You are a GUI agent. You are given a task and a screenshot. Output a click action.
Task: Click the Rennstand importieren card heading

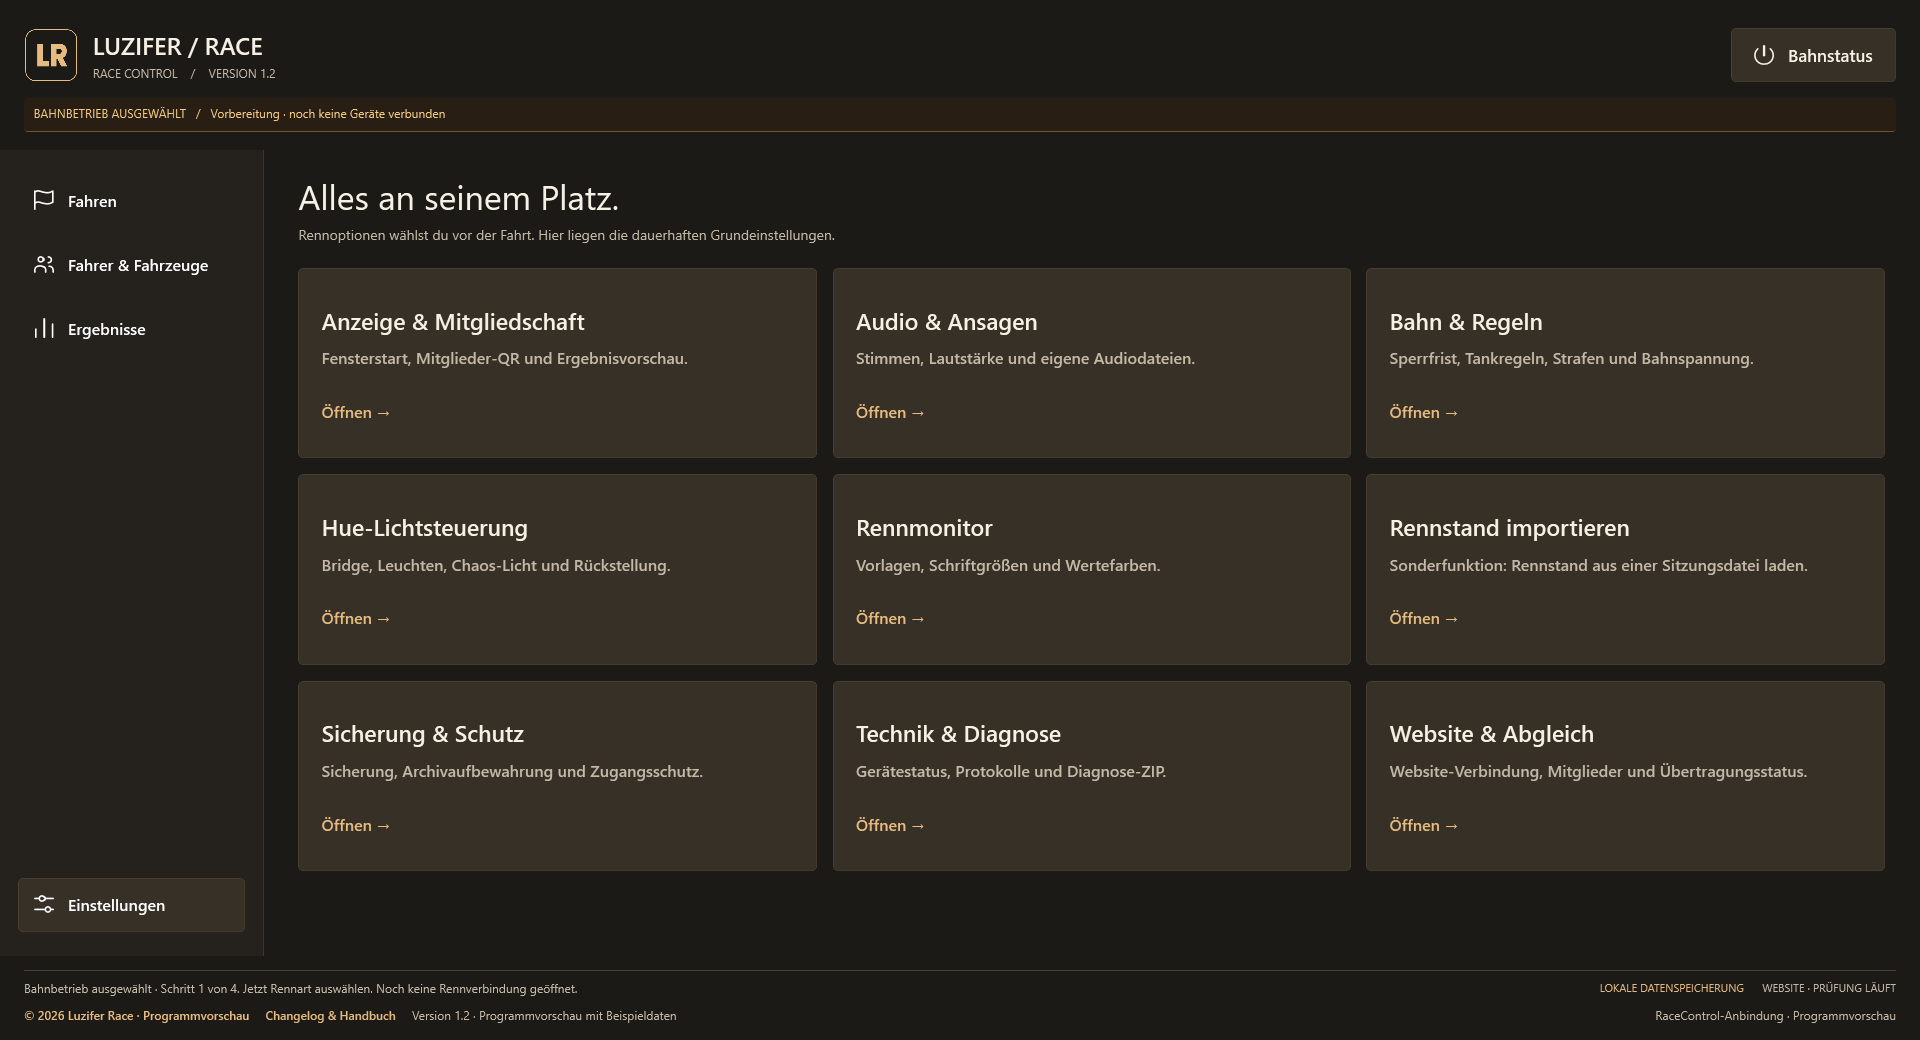click(x=1509, y=528)
